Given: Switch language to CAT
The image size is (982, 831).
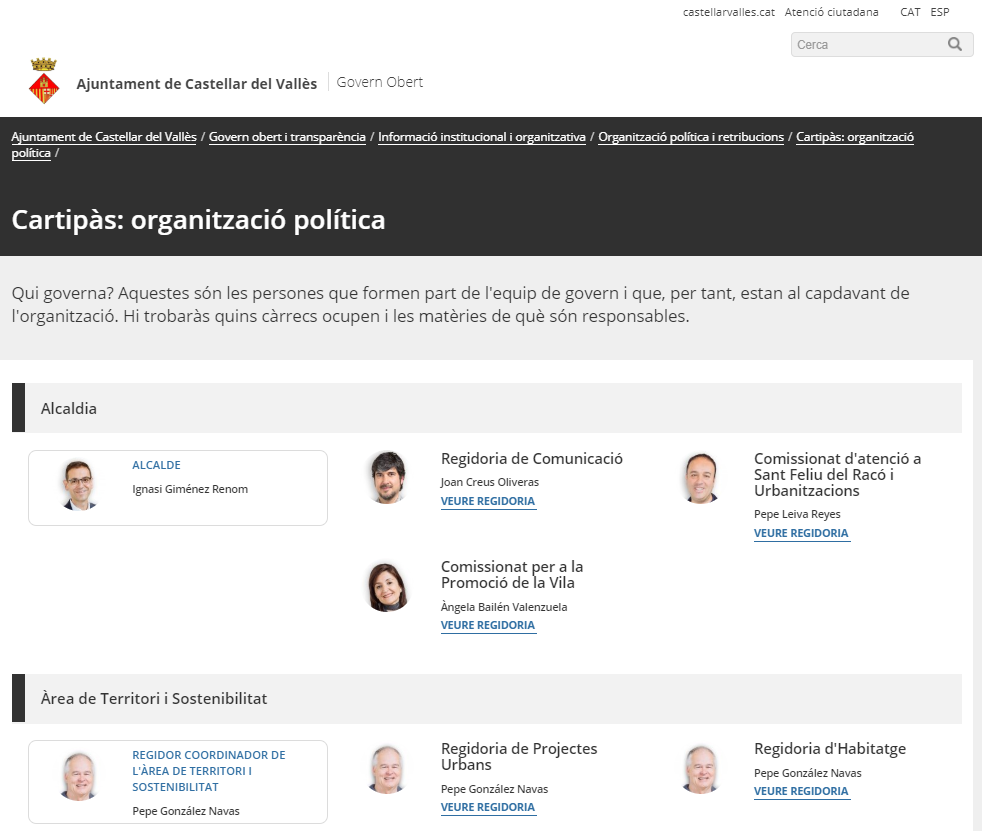Looking at the screenshot, I should (x=910, y=12).
